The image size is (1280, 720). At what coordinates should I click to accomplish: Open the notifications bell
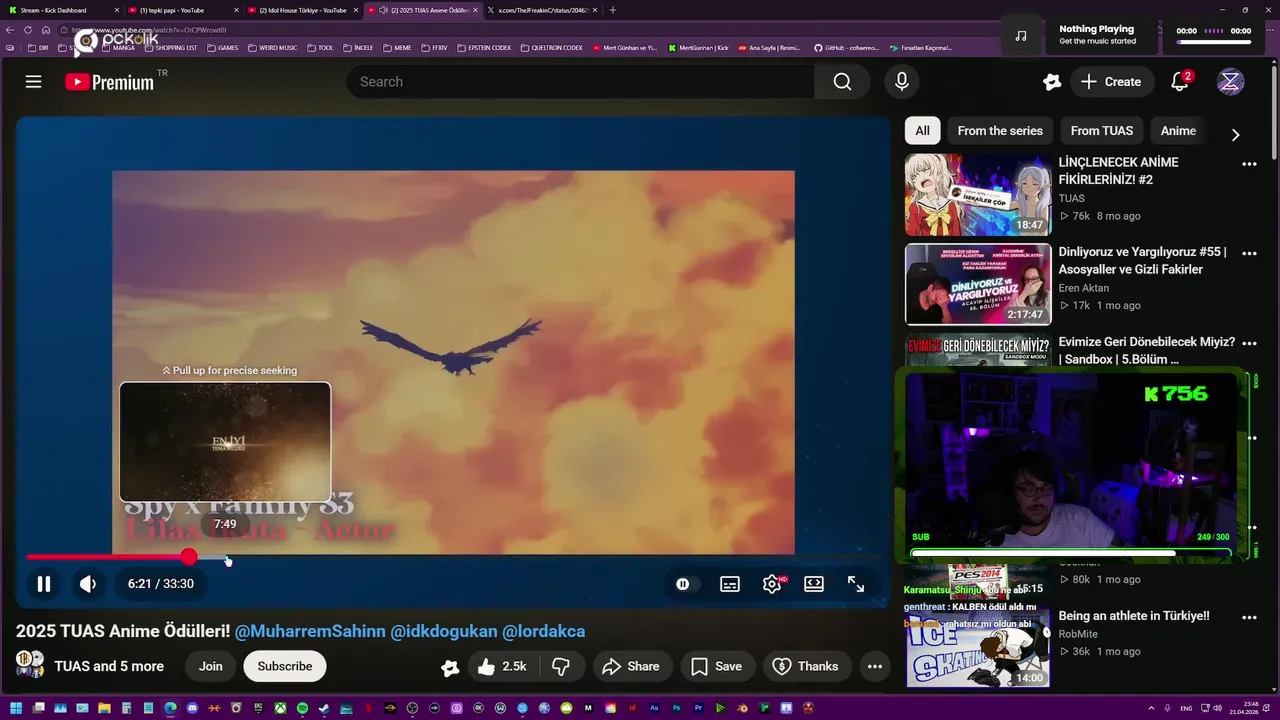tap(1180, 82)
